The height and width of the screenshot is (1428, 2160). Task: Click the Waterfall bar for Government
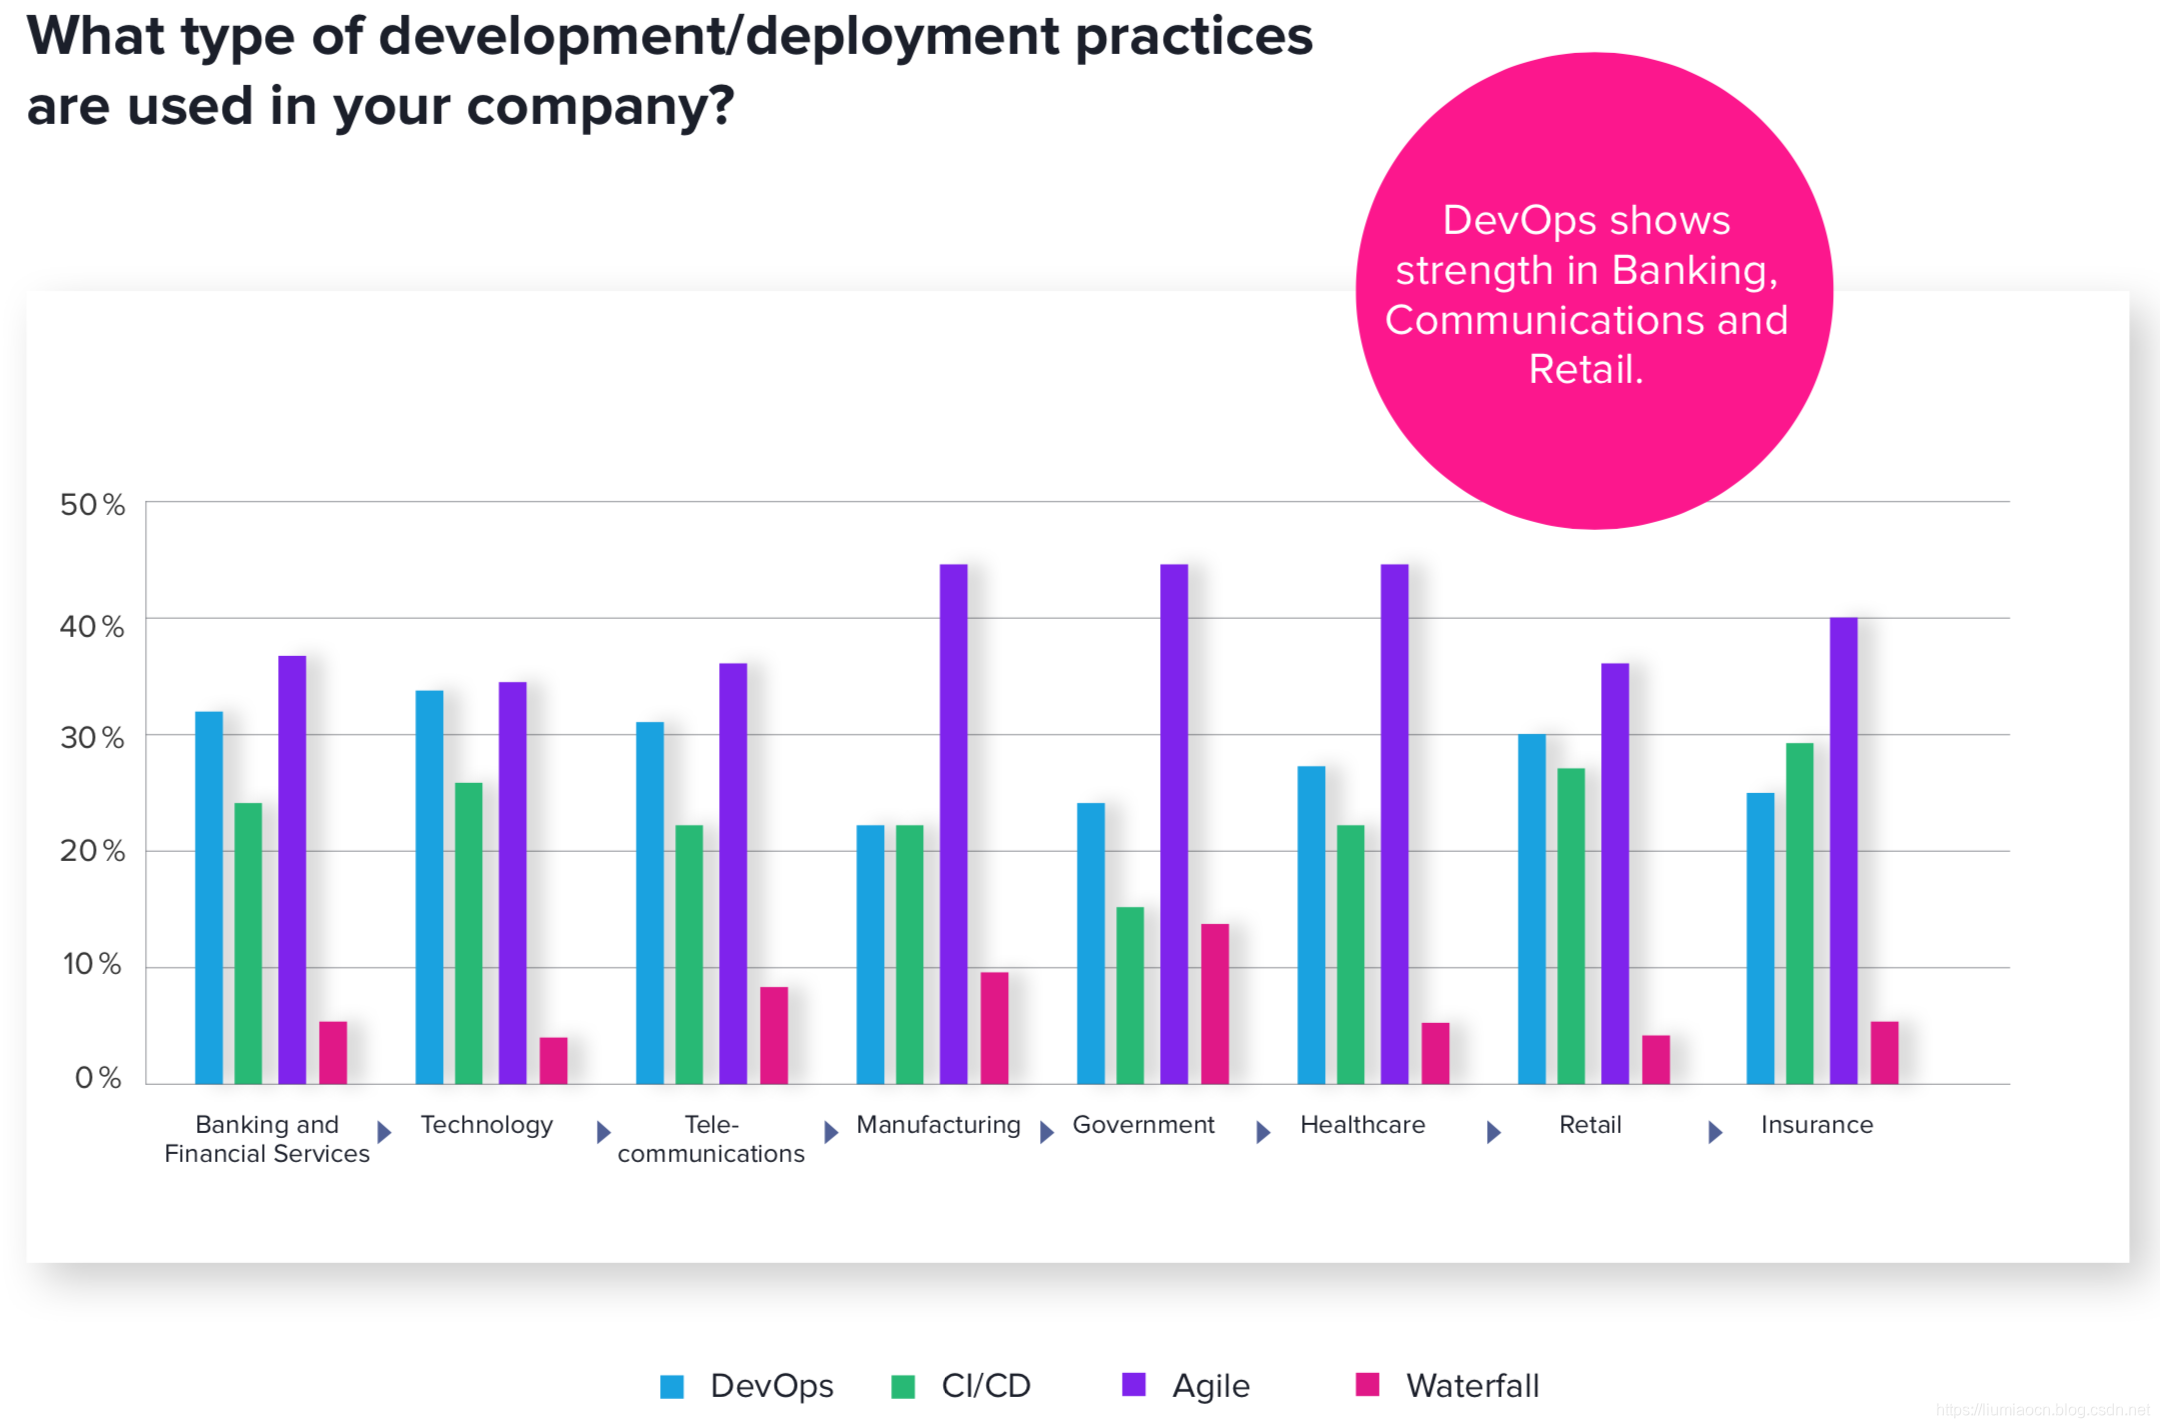click(1214, 1003)
